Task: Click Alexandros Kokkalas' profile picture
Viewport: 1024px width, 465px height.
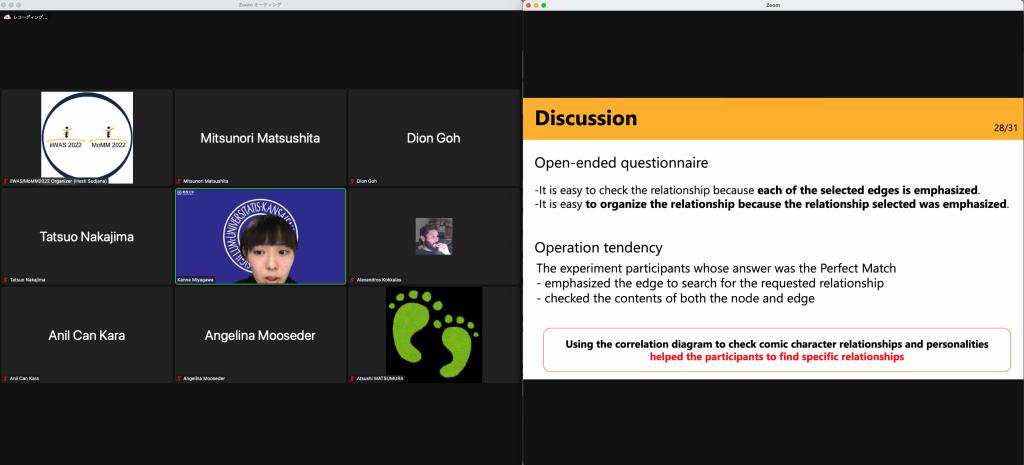Action: 434,236
